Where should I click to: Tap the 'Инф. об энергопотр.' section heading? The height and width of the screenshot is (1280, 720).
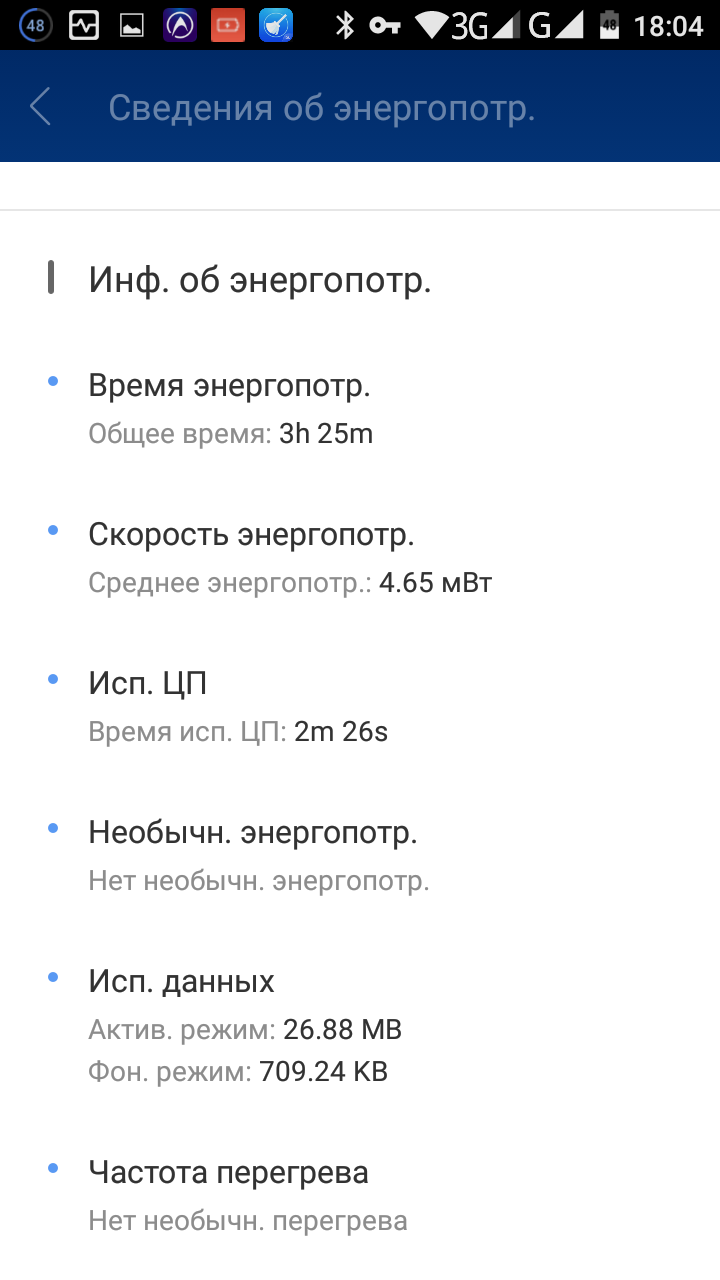pyautogui.click(x=260, y=280)
